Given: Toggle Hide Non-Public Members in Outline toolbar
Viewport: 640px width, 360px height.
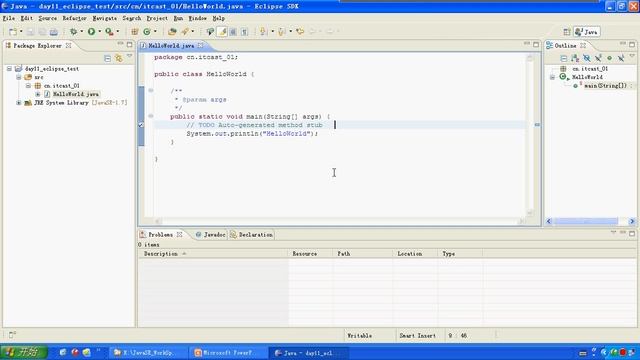Looking at the screenshot, I should pos(609,58).
